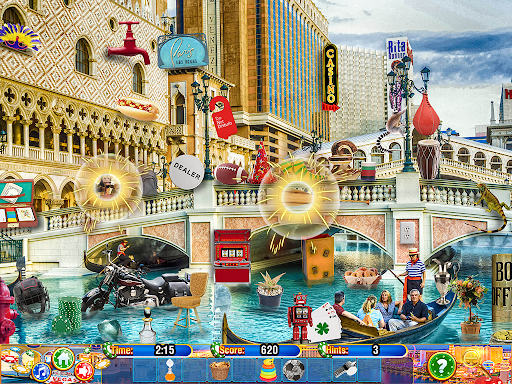Click the orange box under bridge
The width and height of the screenshot is (512, 384).
click(318, 259)
